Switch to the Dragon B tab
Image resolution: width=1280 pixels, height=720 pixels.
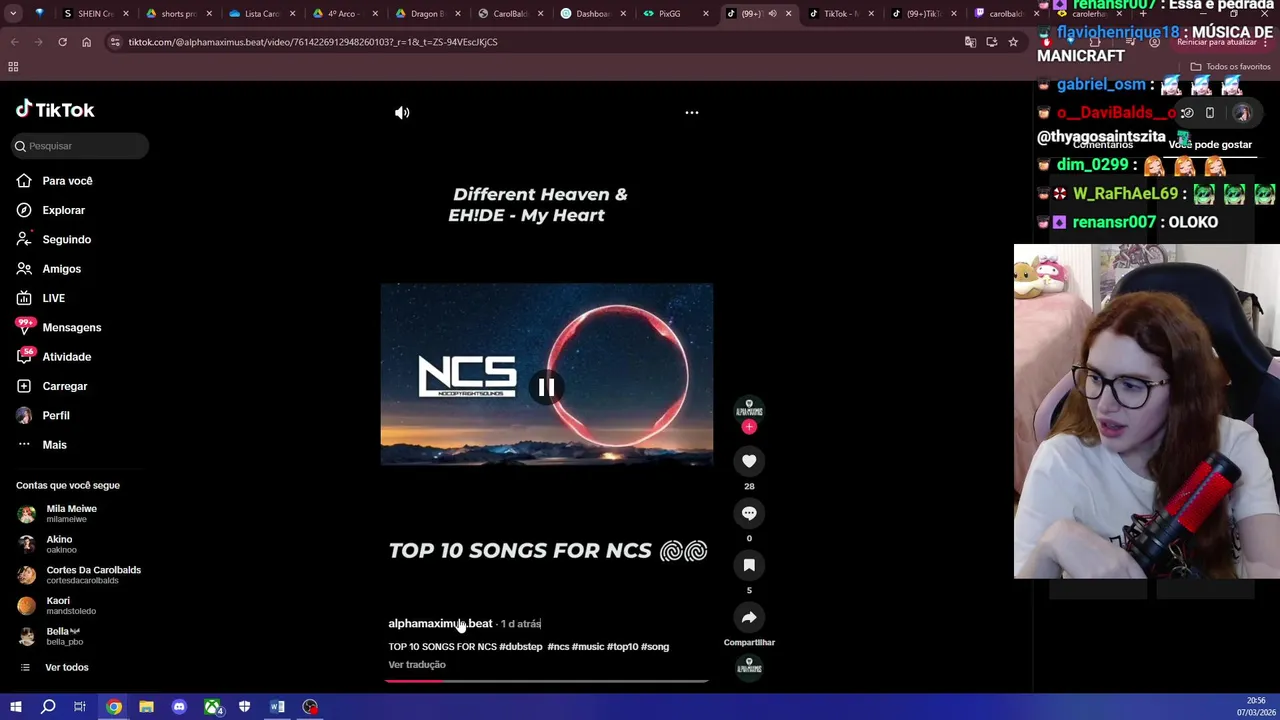tap(427, 14)
